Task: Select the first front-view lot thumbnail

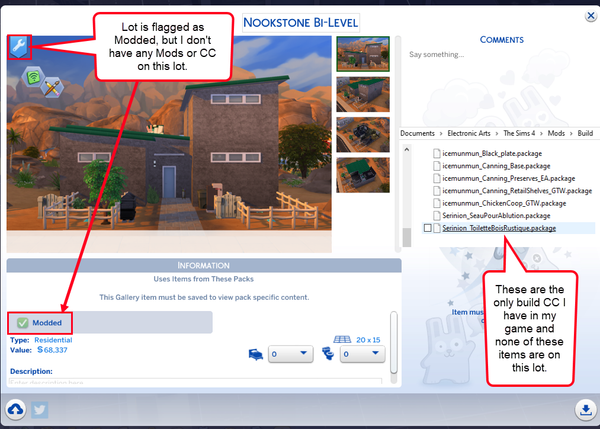Action: [363, 54]
